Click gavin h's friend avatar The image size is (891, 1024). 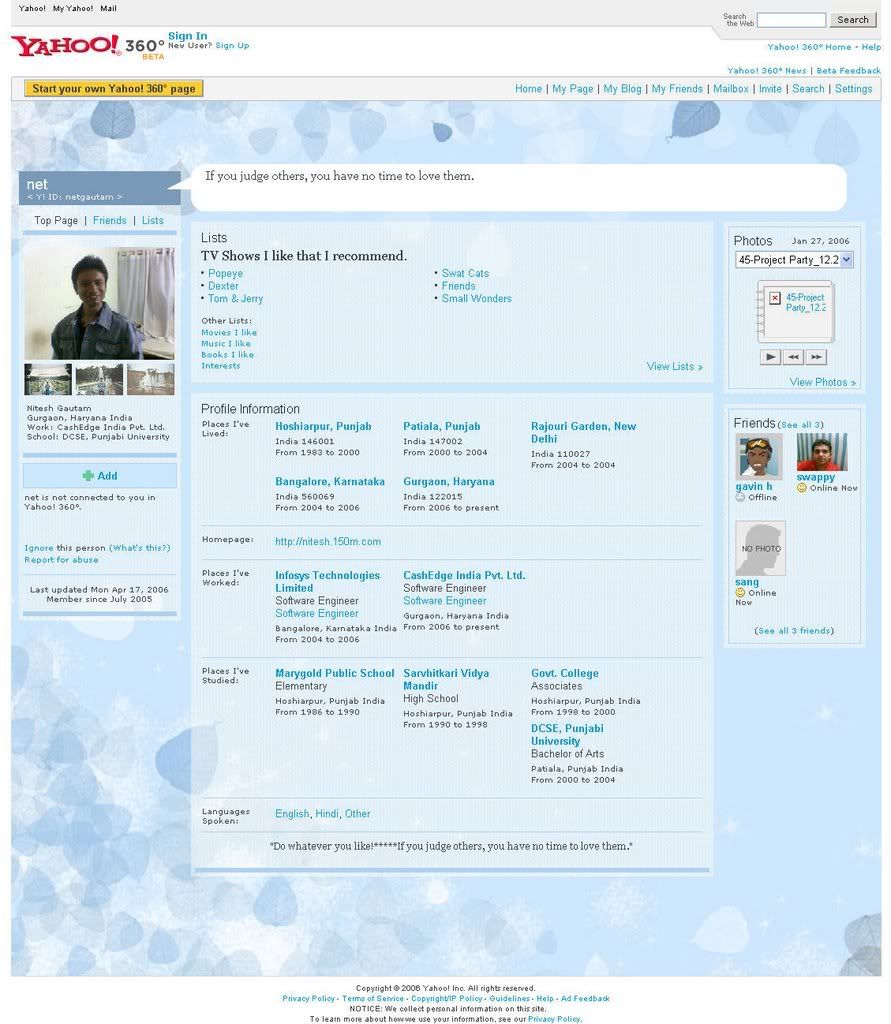pyautogui.click(x=758, y=456)
